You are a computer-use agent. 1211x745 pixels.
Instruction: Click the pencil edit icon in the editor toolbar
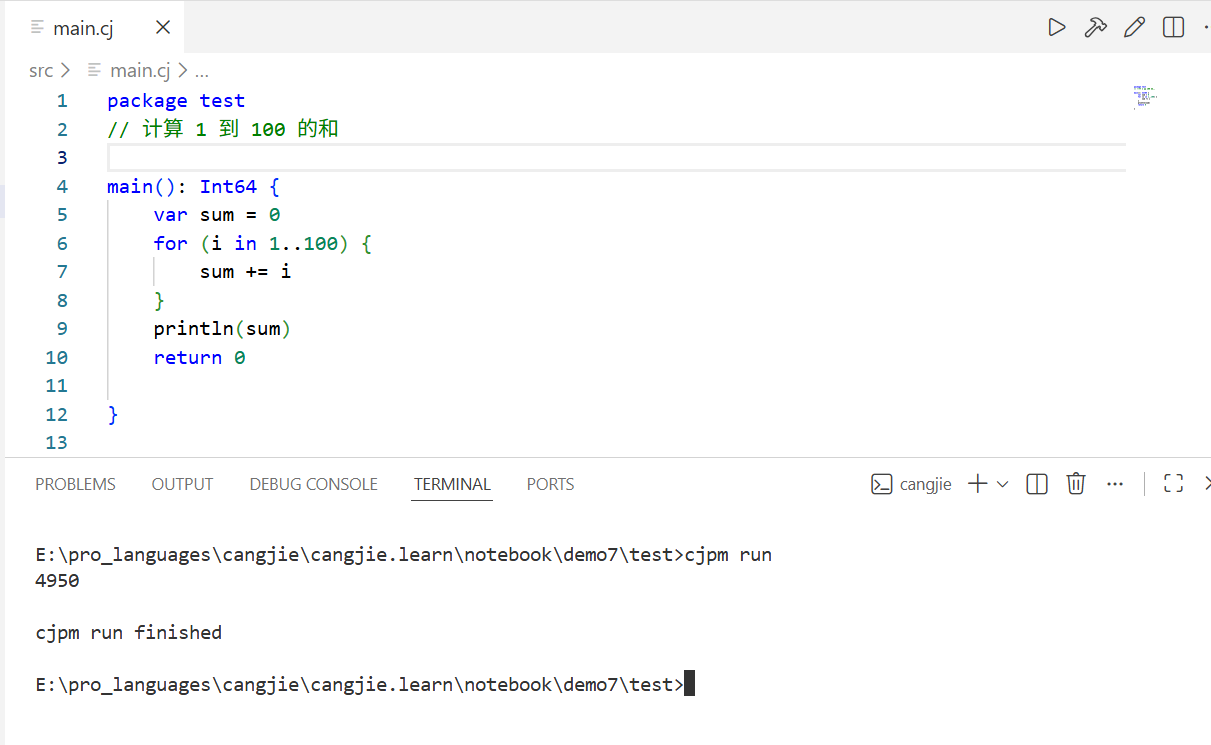pos(1134,27)
